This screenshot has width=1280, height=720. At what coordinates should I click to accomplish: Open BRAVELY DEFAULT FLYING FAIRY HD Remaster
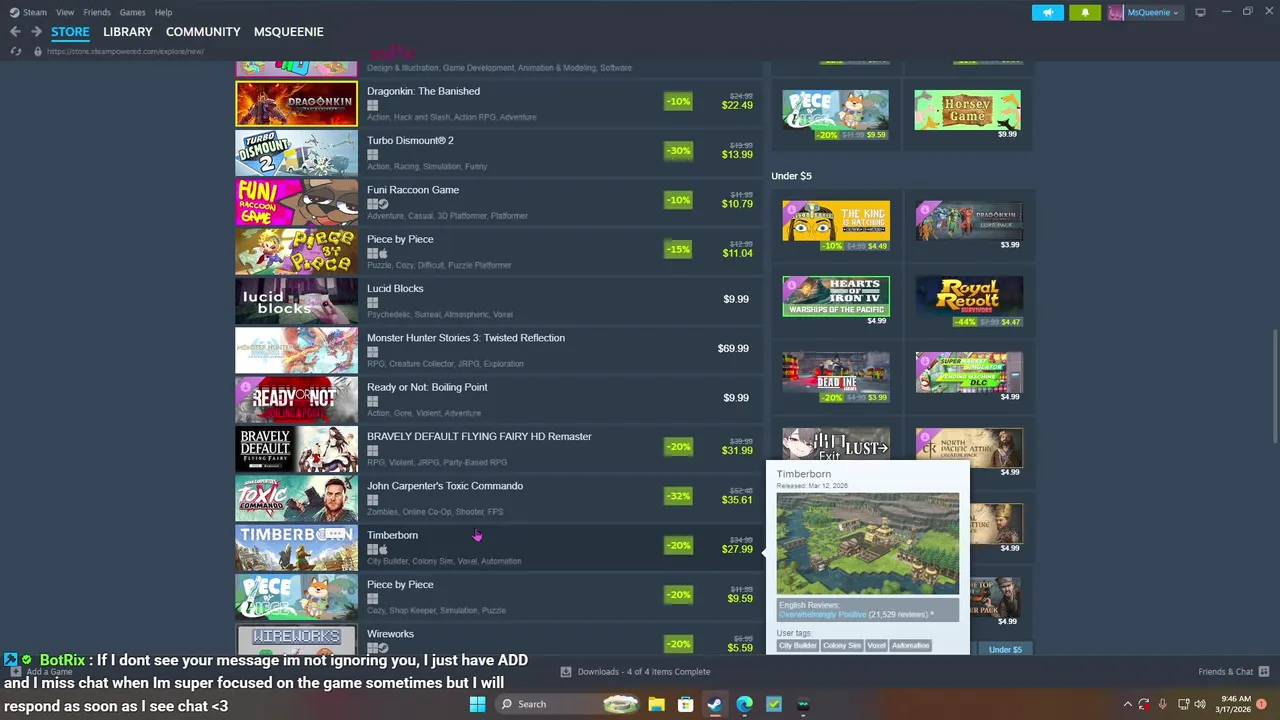click(x=479, y=436)
